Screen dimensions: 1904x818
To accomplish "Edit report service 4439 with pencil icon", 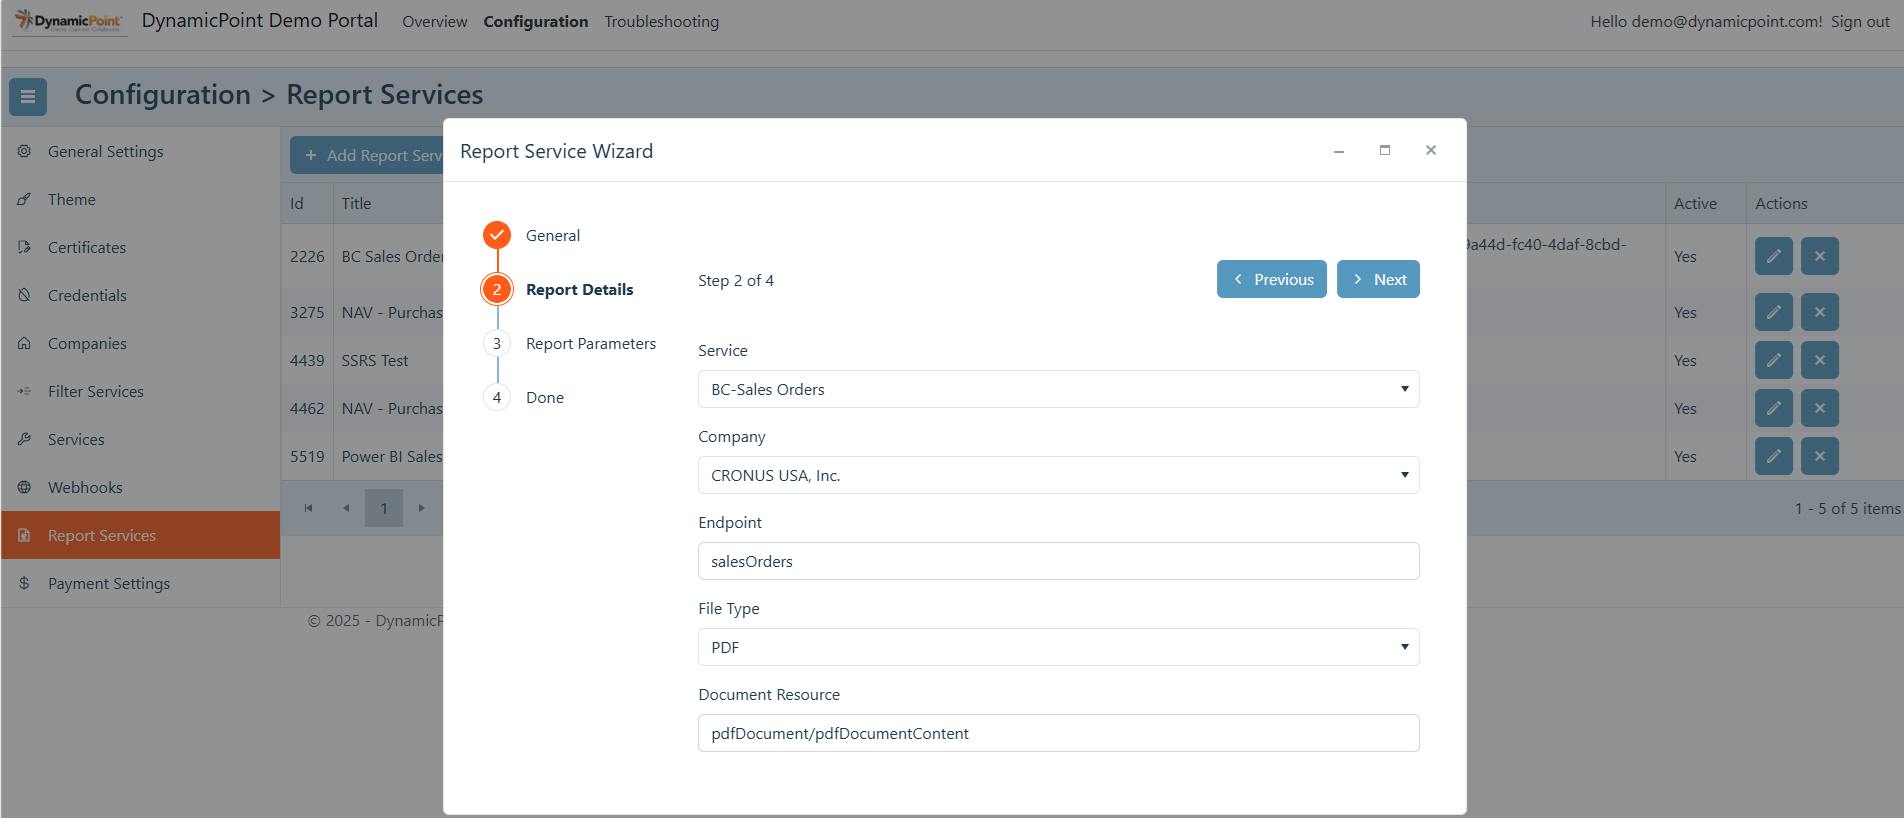I will coord(1774,360).
